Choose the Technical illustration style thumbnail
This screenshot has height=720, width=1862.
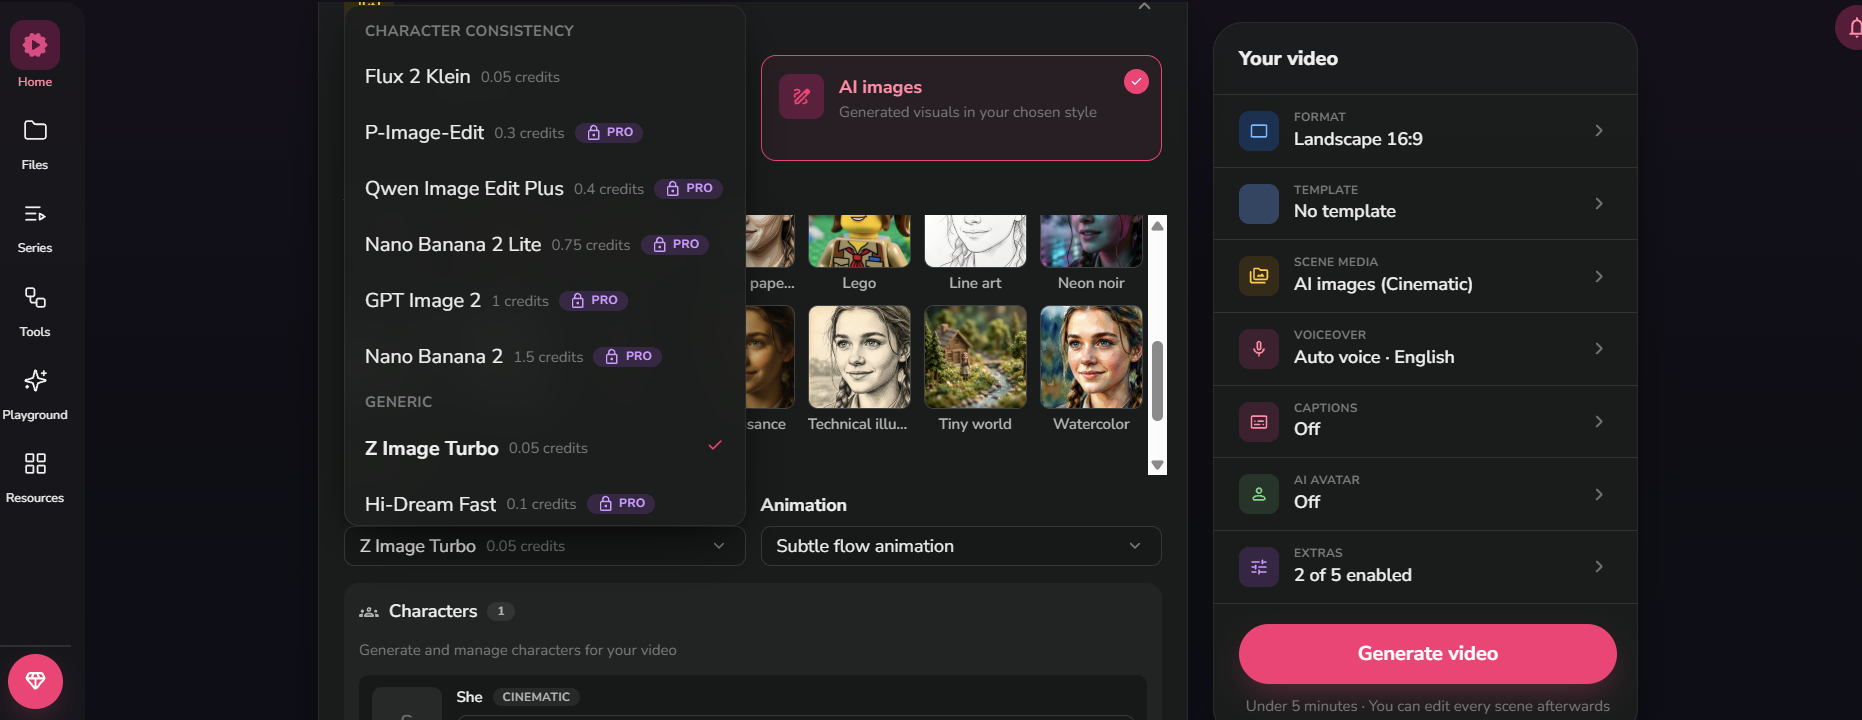coord(859,357)
